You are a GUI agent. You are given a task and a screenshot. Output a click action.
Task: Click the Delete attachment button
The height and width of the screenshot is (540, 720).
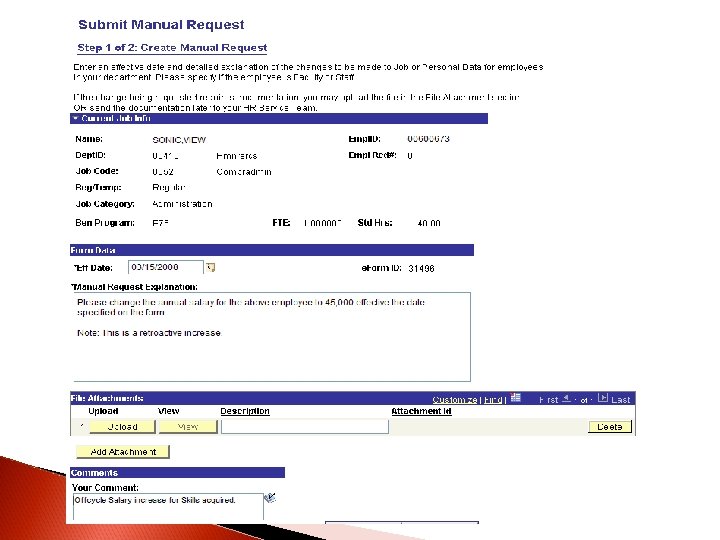[609, 427]
